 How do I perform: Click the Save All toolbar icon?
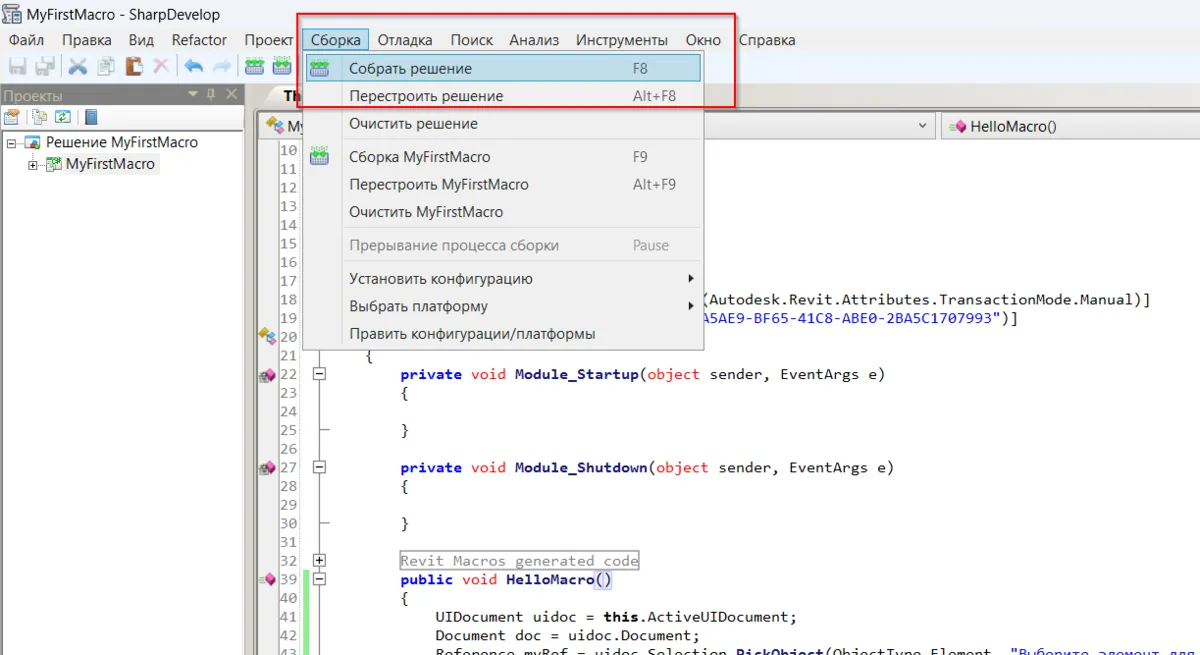pos(44,67)
